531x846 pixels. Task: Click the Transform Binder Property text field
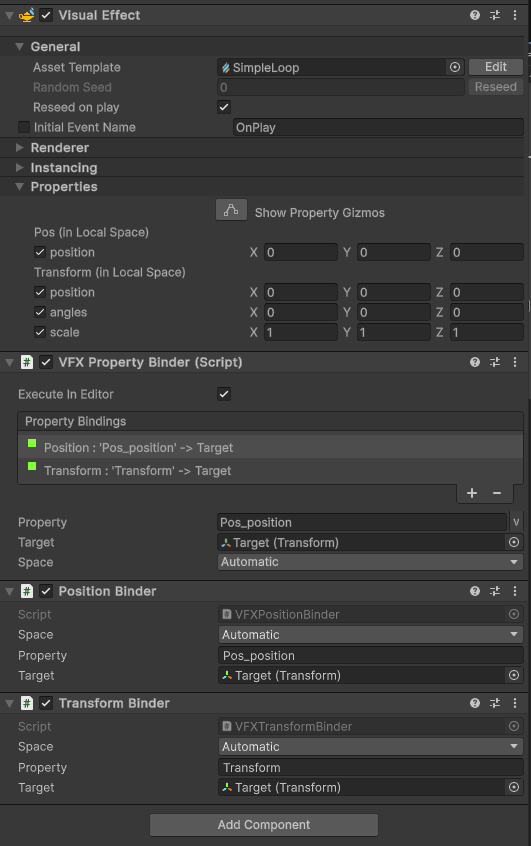click(x=371, y=767)
